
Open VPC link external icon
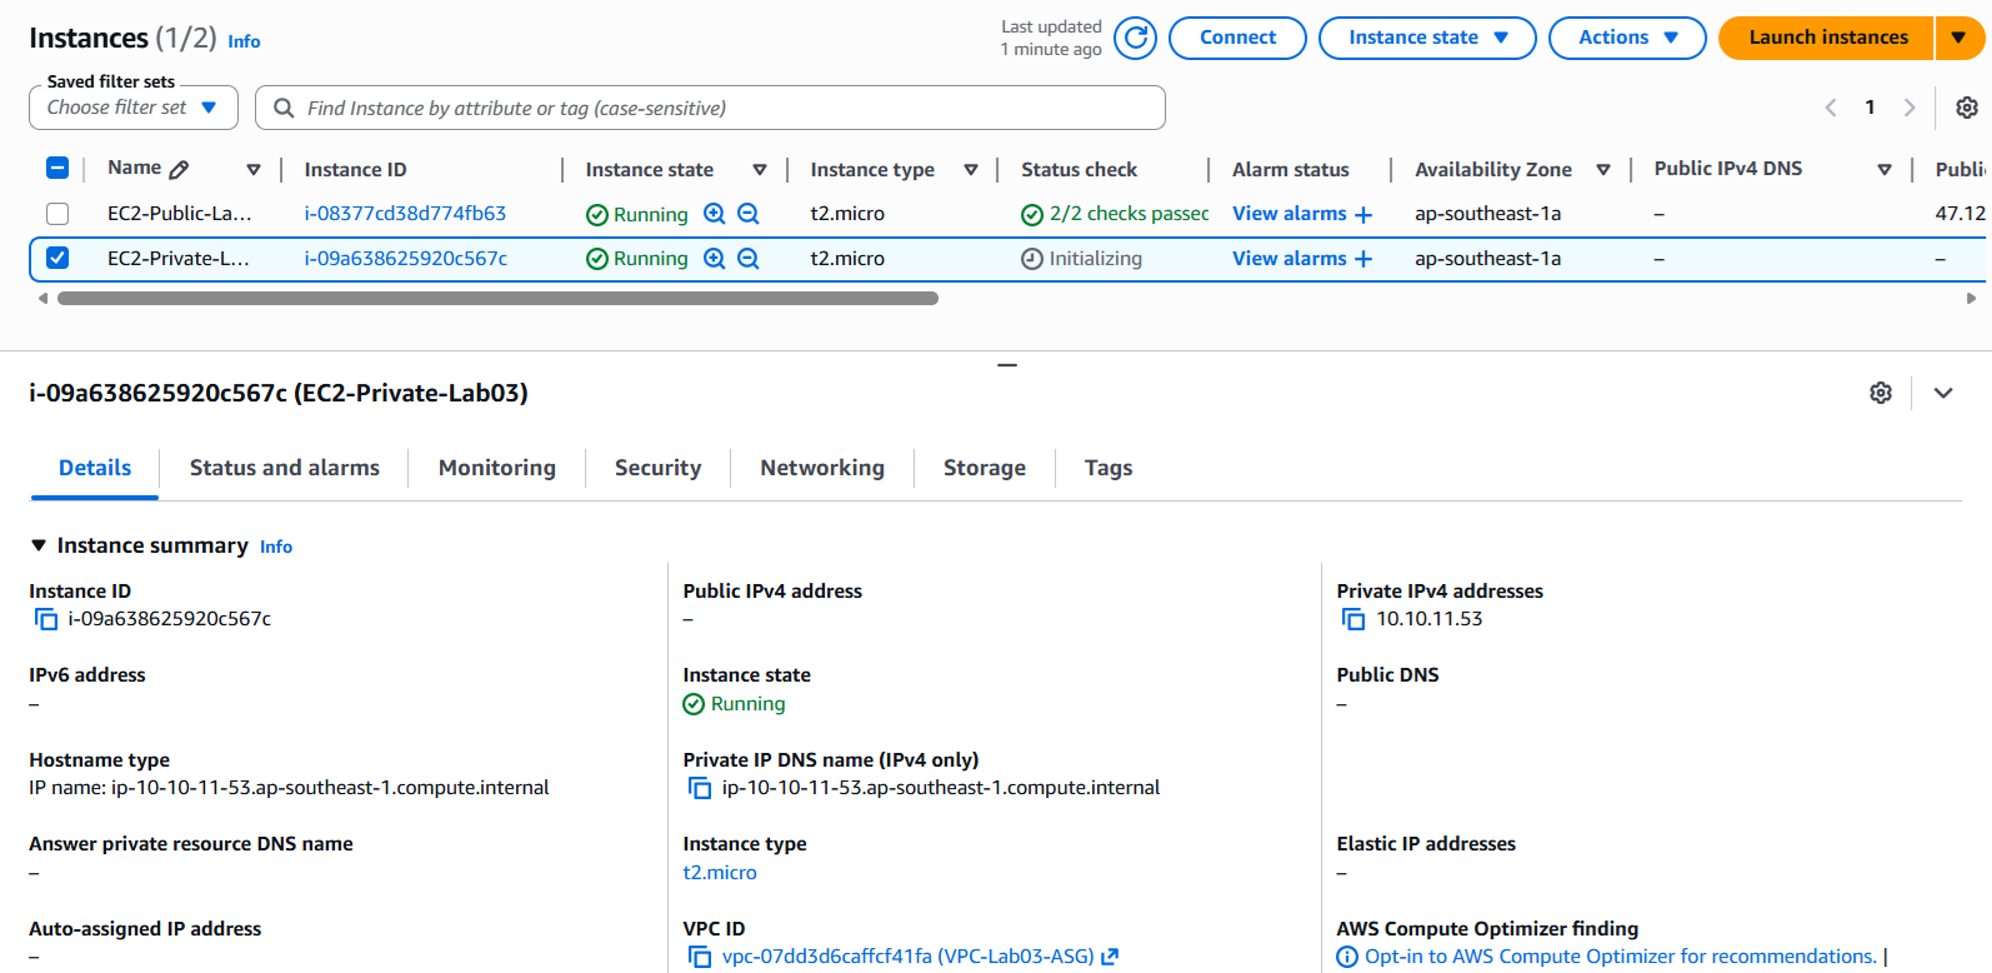(x=1110, y=957)
